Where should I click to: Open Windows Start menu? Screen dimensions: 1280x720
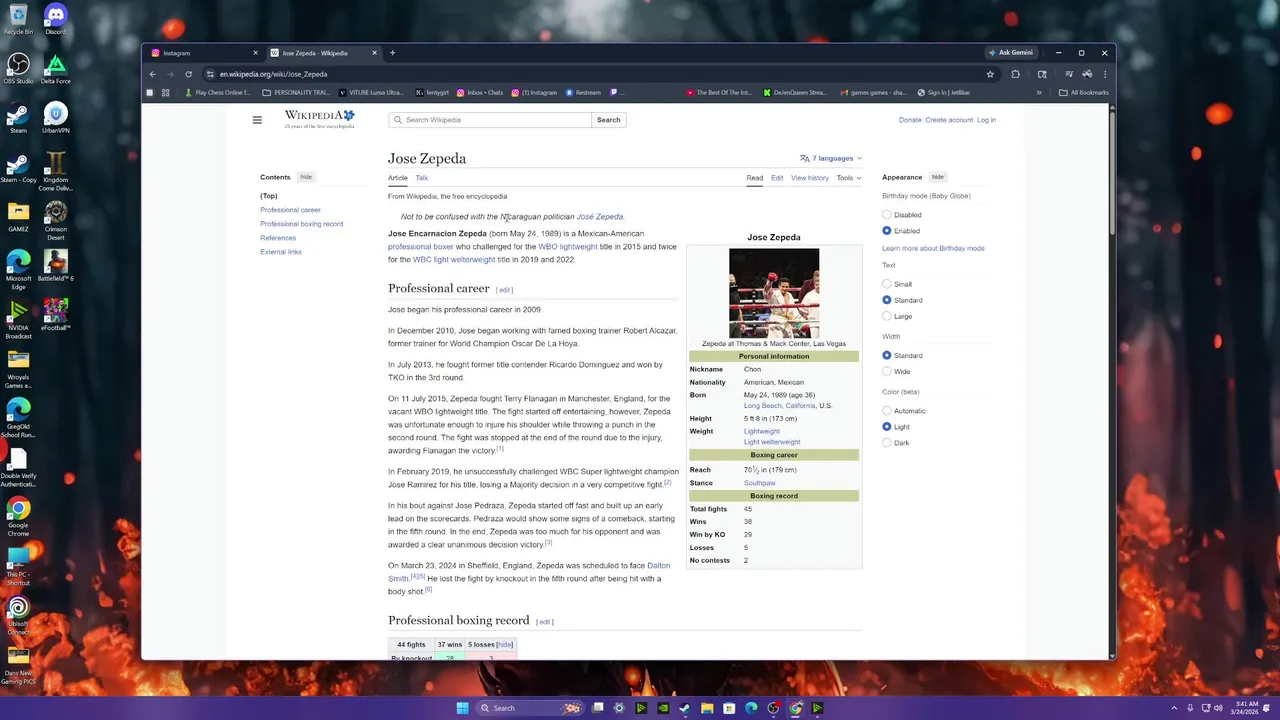point(462,708)
